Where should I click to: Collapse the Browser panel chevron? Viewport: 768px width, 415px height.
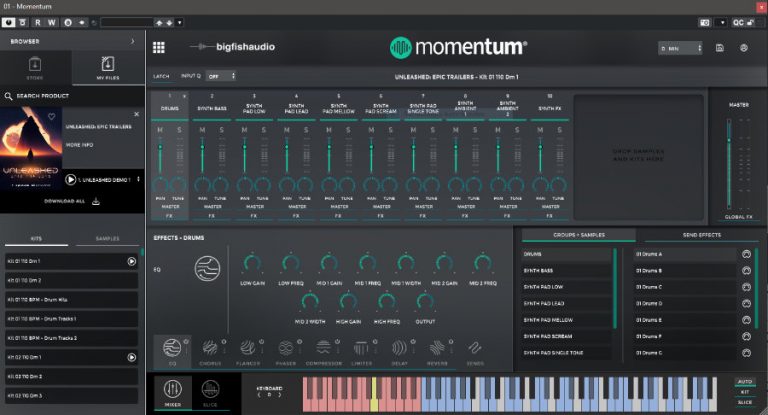[132, 41]
